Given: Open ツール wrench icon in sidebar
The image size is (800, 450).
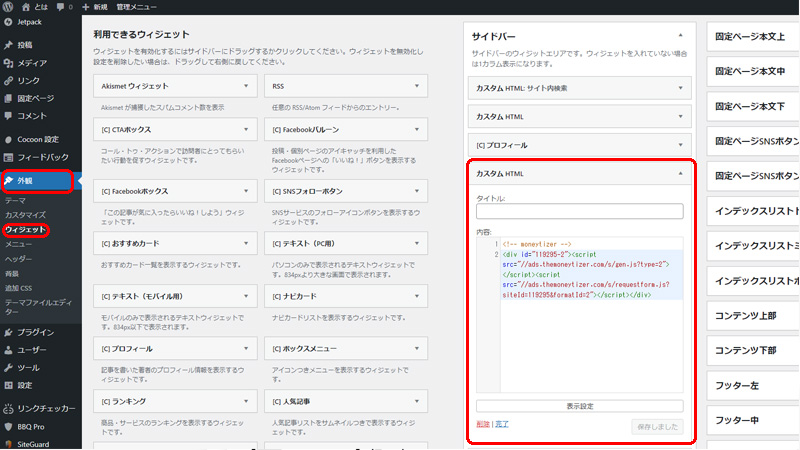Looking at the screenshot, I should coord(9,367).
